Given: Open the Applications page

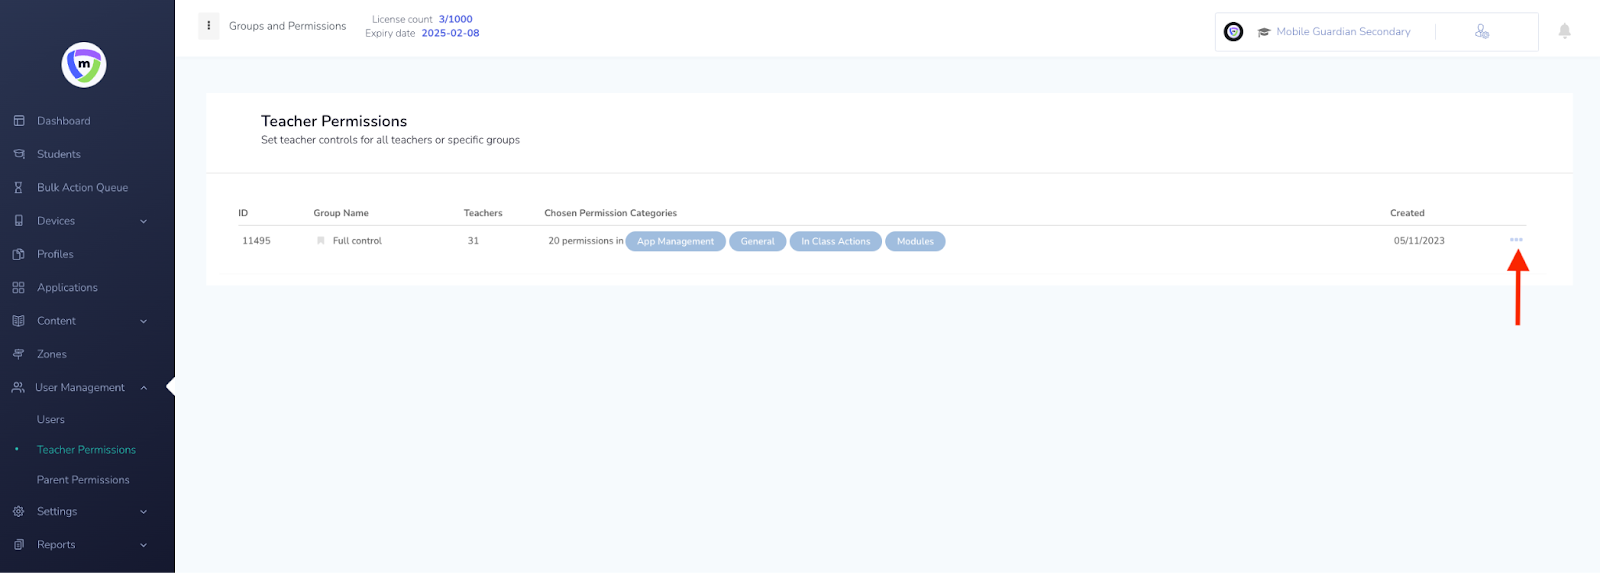Looking at the screenshot, I should click(67, 288).
